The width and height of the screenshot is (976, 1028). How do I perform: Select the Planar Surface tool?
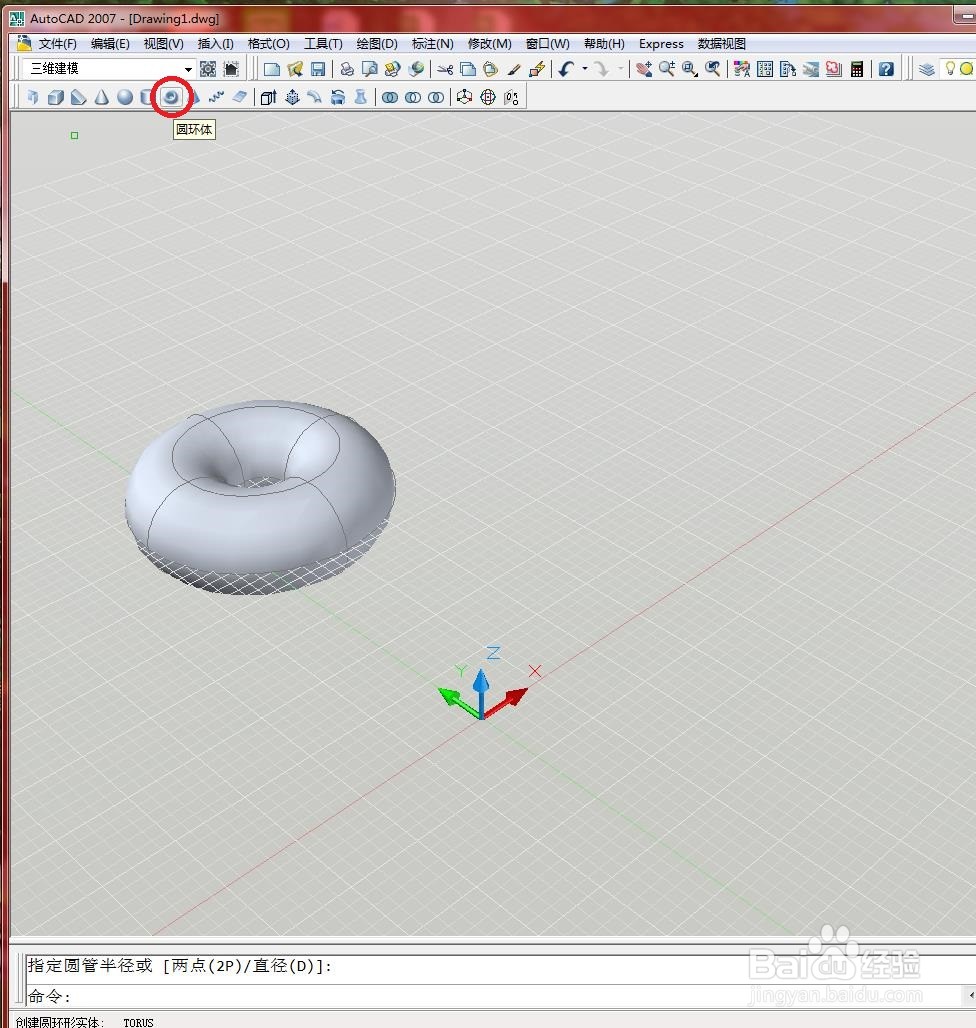[x=240, y=98]
